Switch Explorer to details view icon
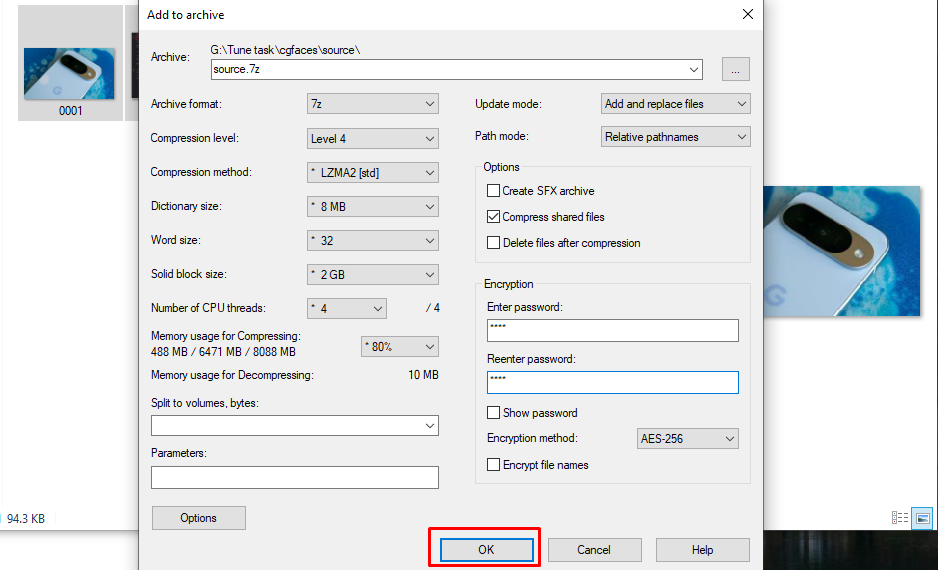 [900, 518]
